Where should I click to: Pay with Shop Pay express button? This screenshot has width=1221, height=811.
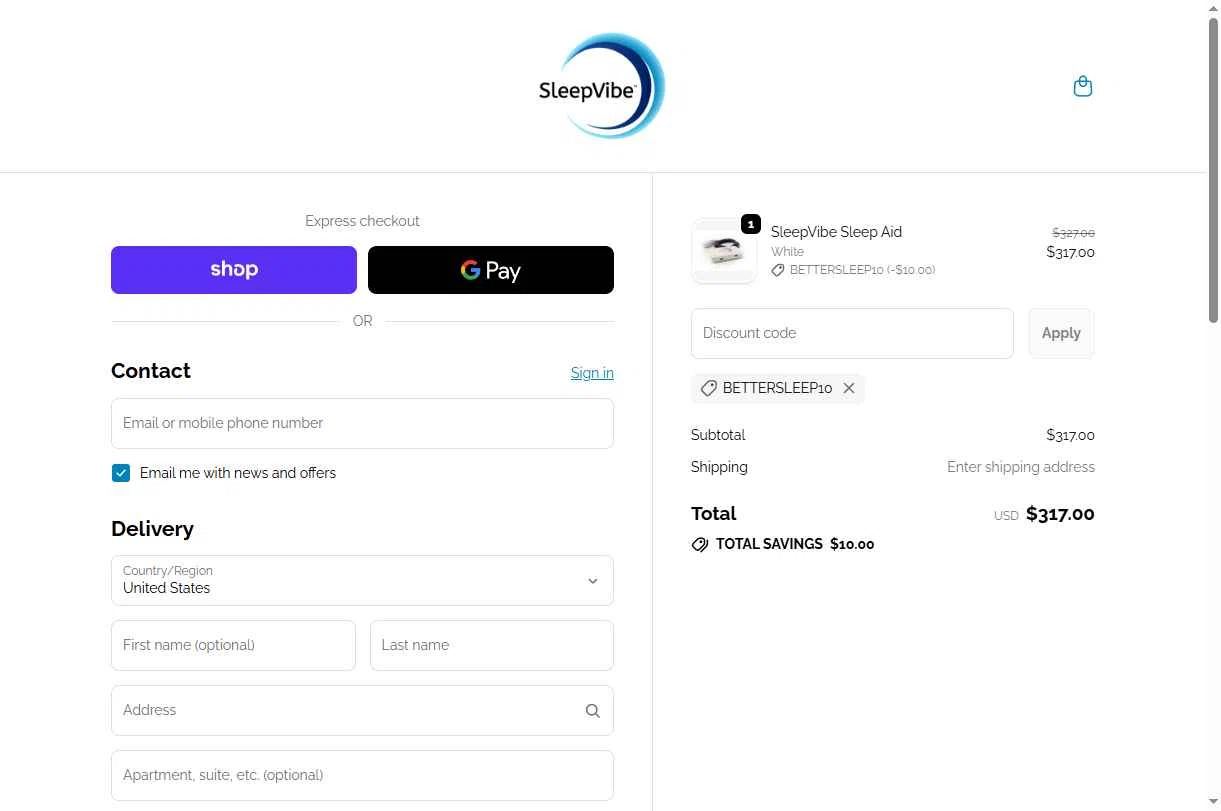(234, 270)
